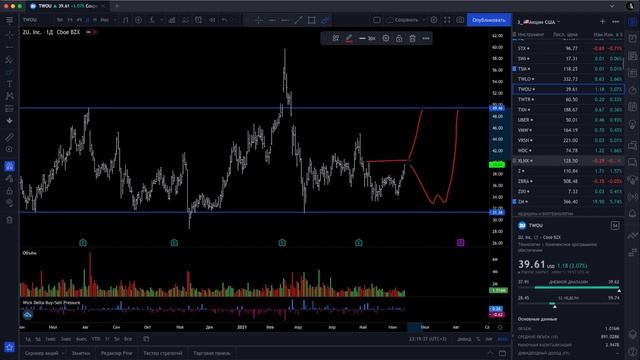Image resolution: width=640 pixels, height=360 pixels.
Task: Toggle hide all drawings
Action: point(9,203)
